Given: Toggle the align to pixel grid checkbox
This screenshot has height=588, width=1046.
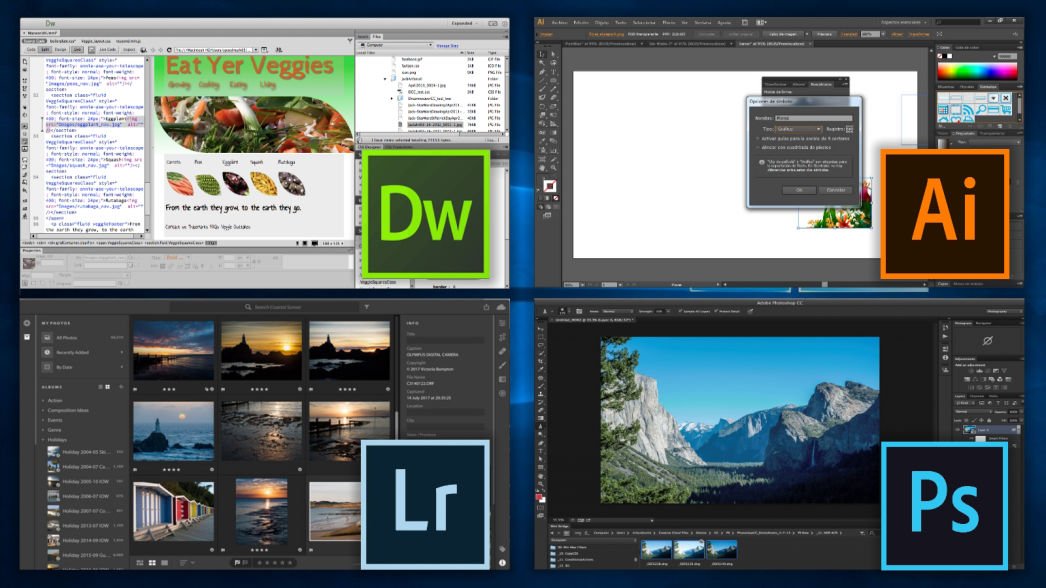Looking at the screenshot, I should 759,147.
